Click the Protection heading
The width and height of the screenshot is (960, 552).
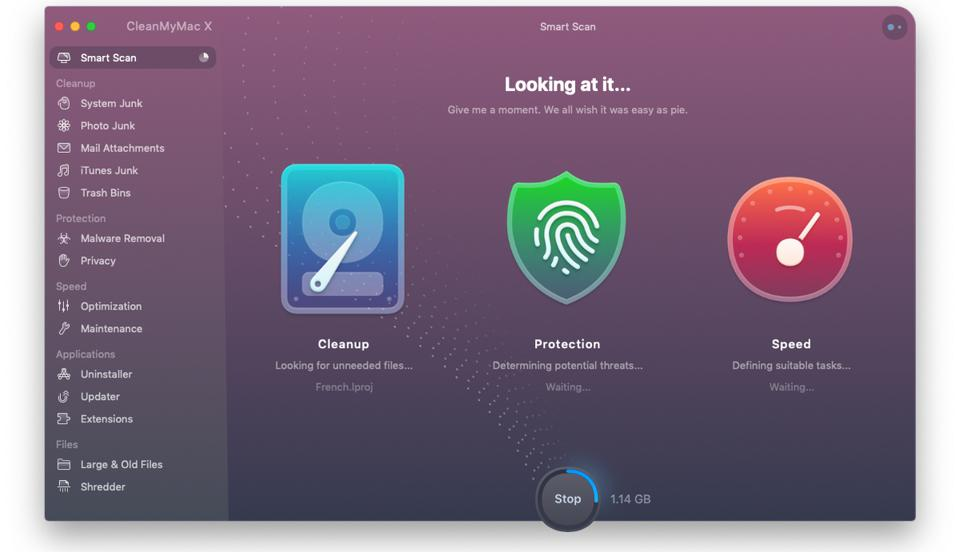[x=567, y=344]
